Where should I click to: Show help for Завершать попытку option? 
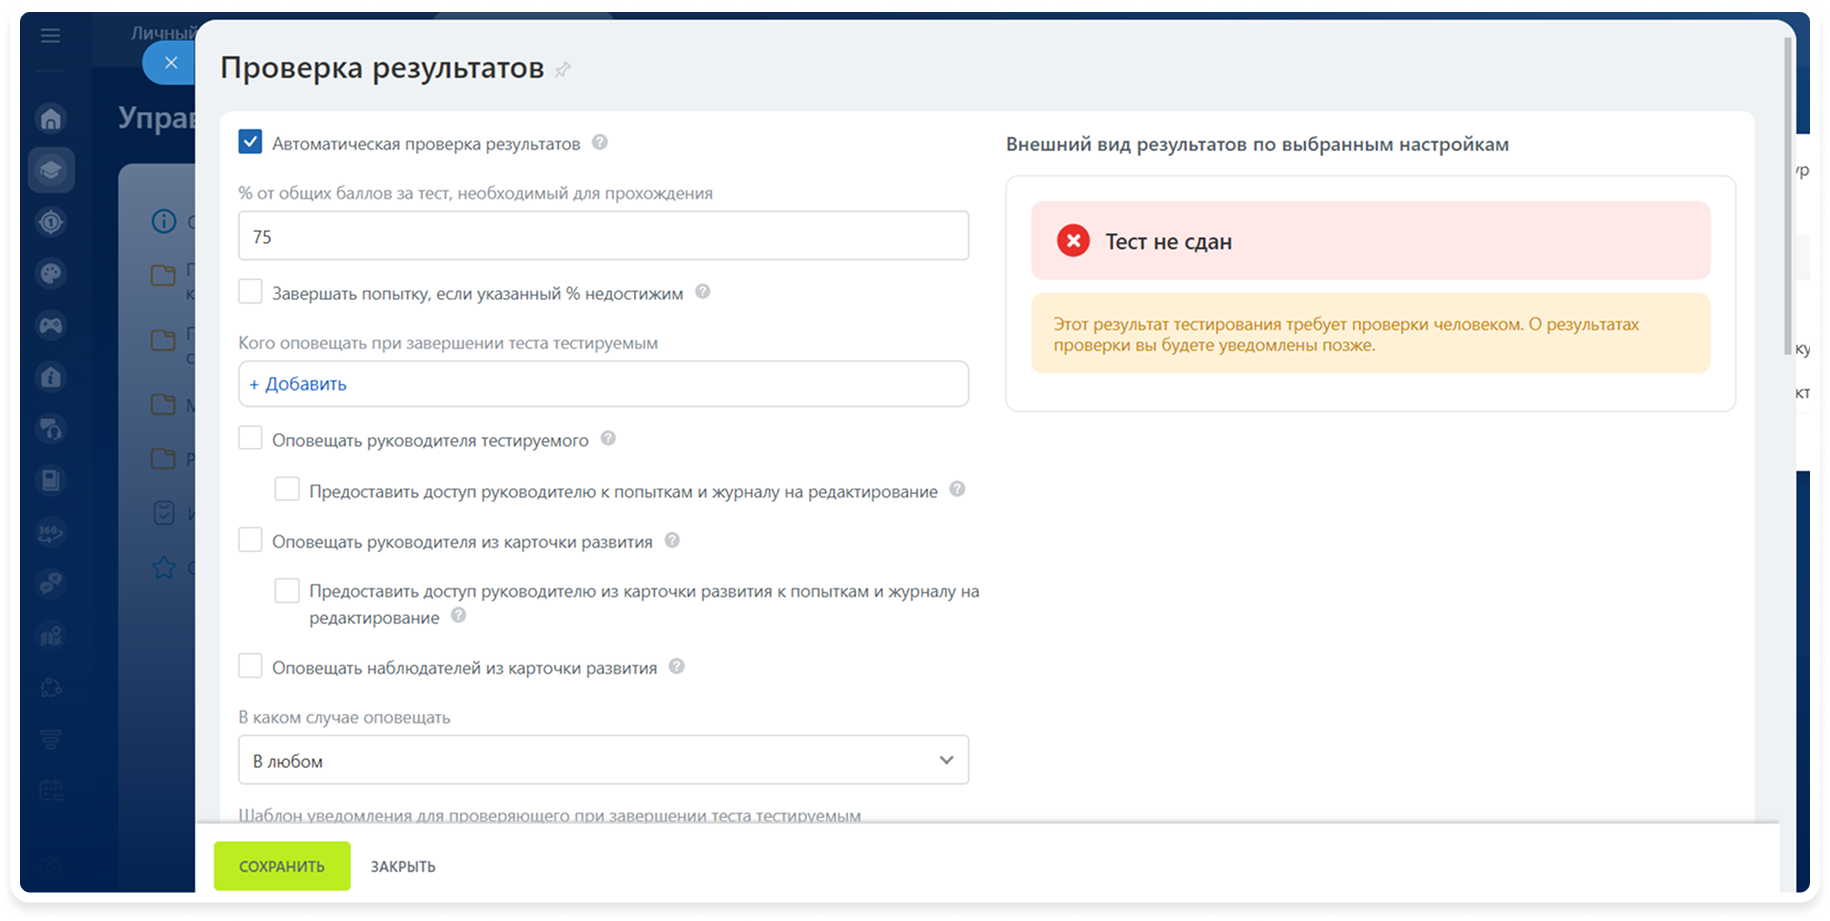click(703, 291)
